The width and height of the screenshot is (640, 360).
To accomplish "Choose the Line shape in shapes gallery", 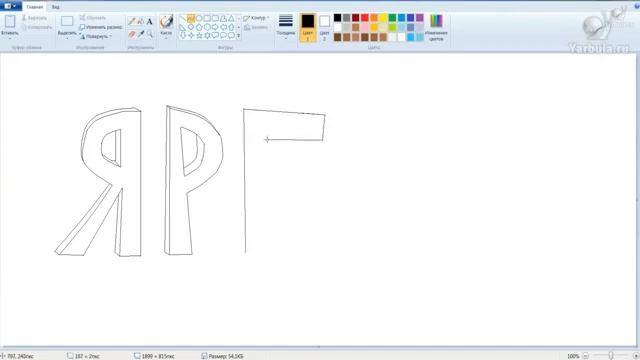I will (x=183, y=18).
